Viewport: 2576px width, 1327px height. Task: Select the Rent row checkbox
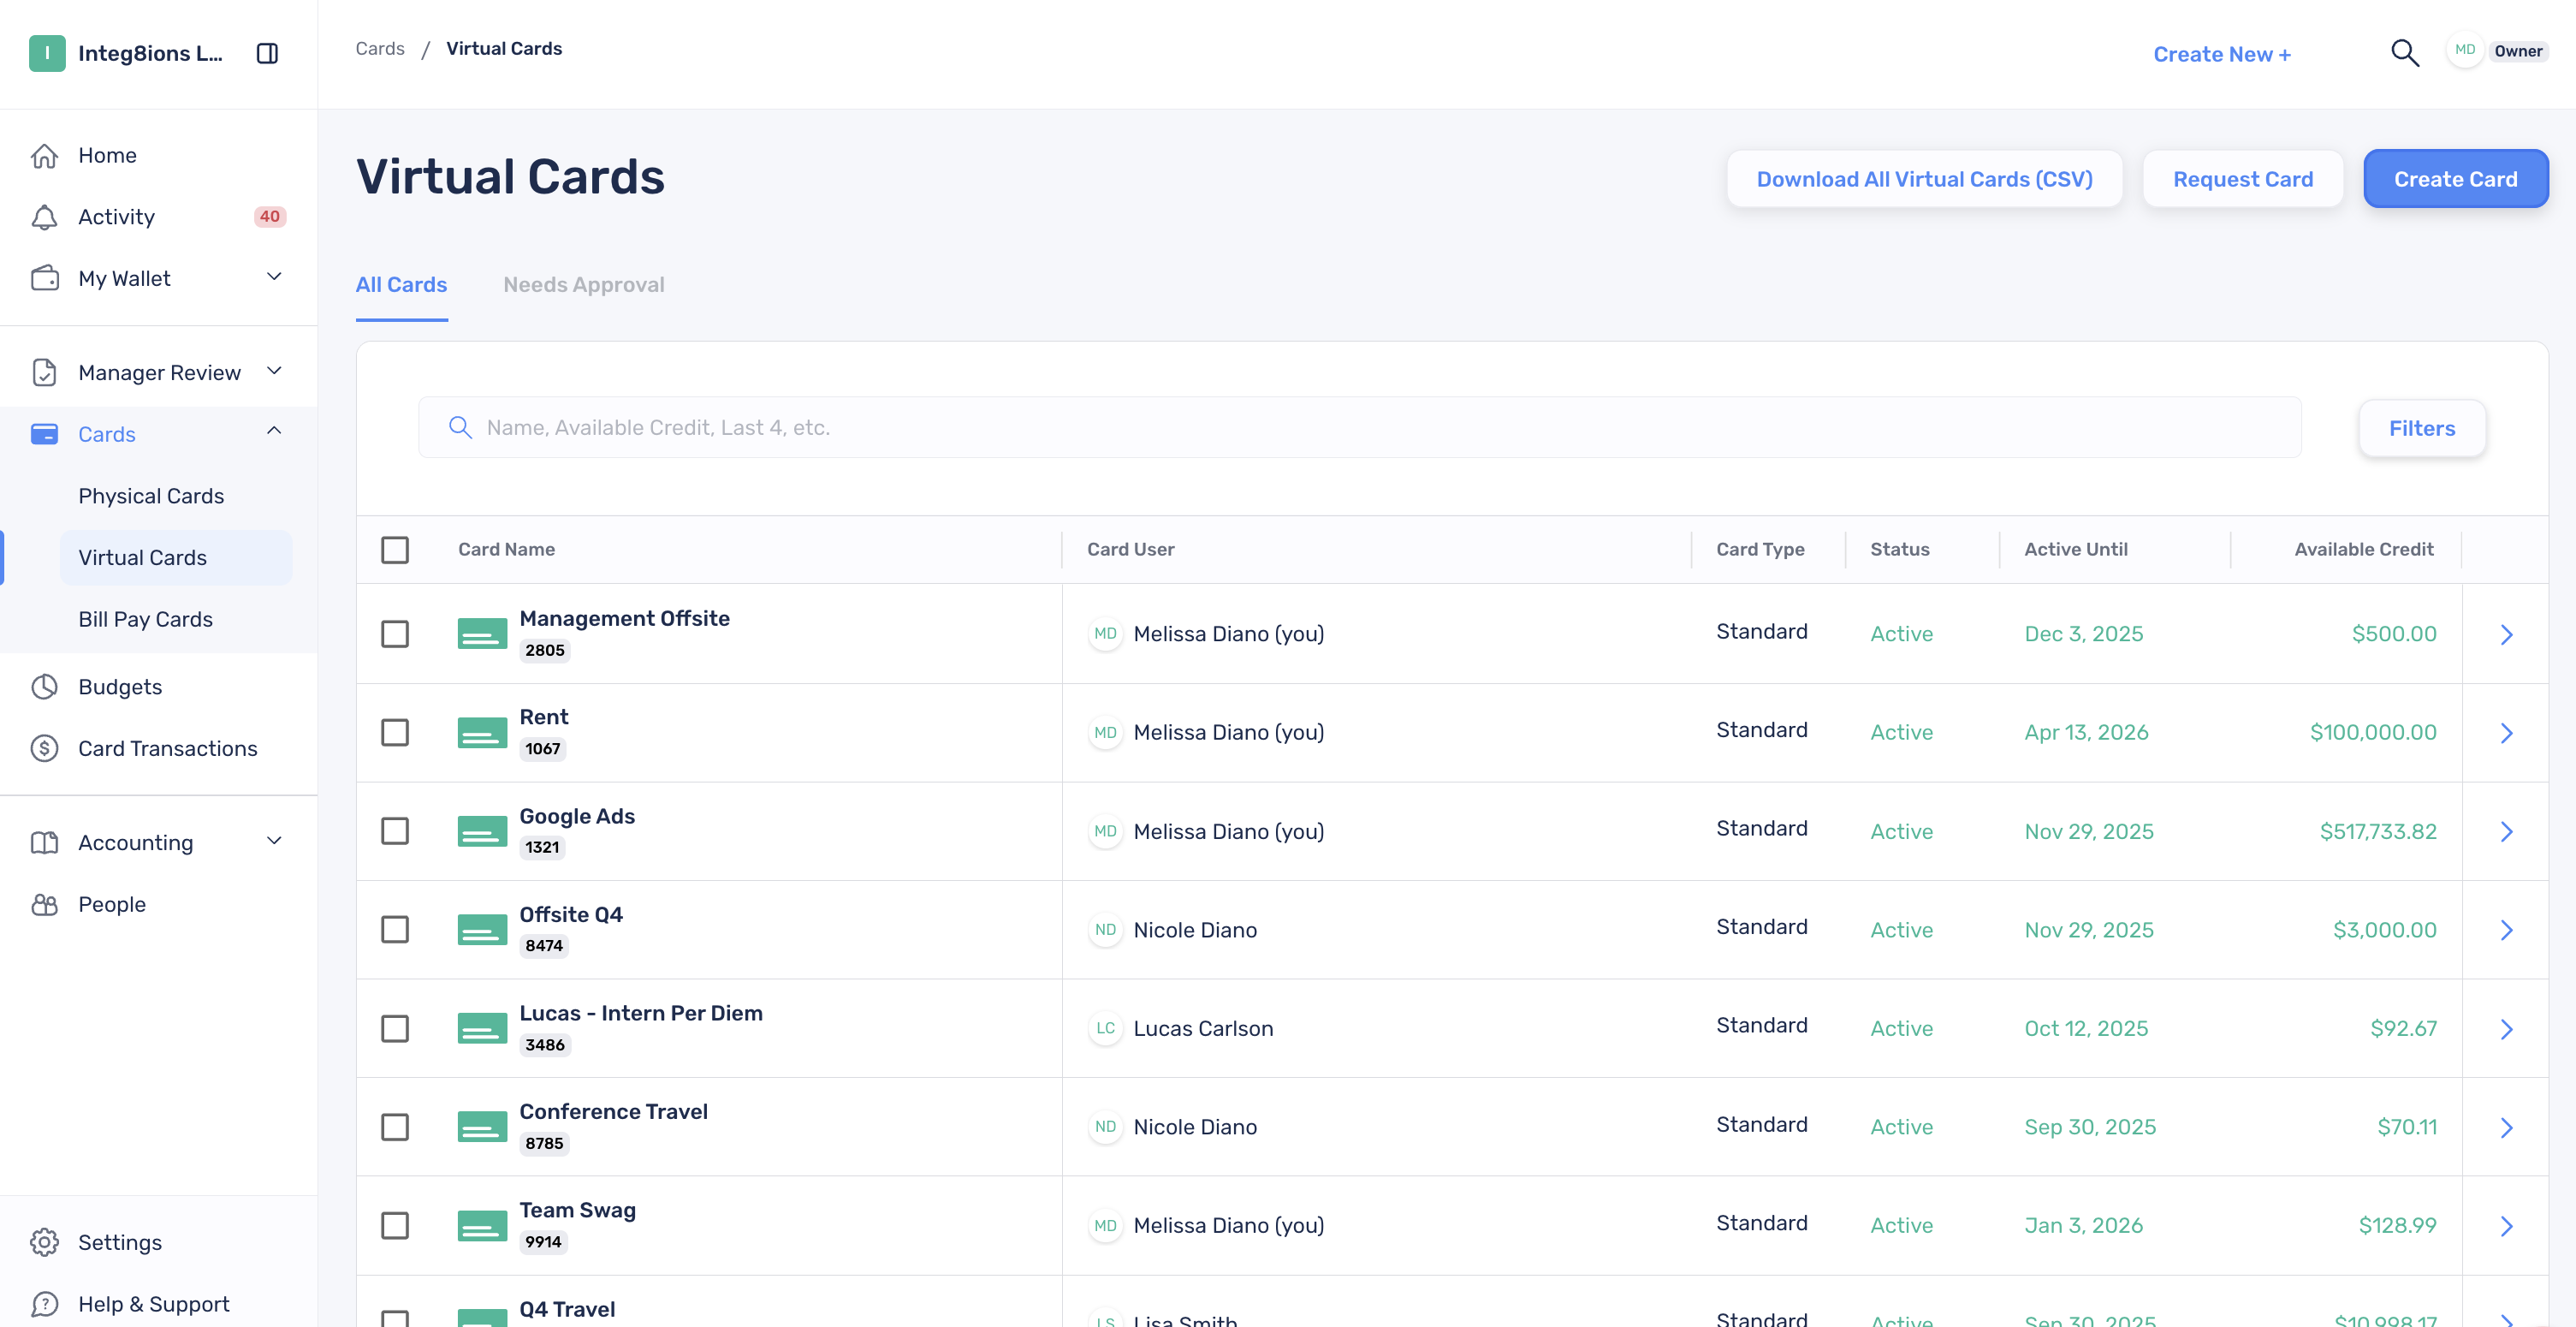click(395, 733)
